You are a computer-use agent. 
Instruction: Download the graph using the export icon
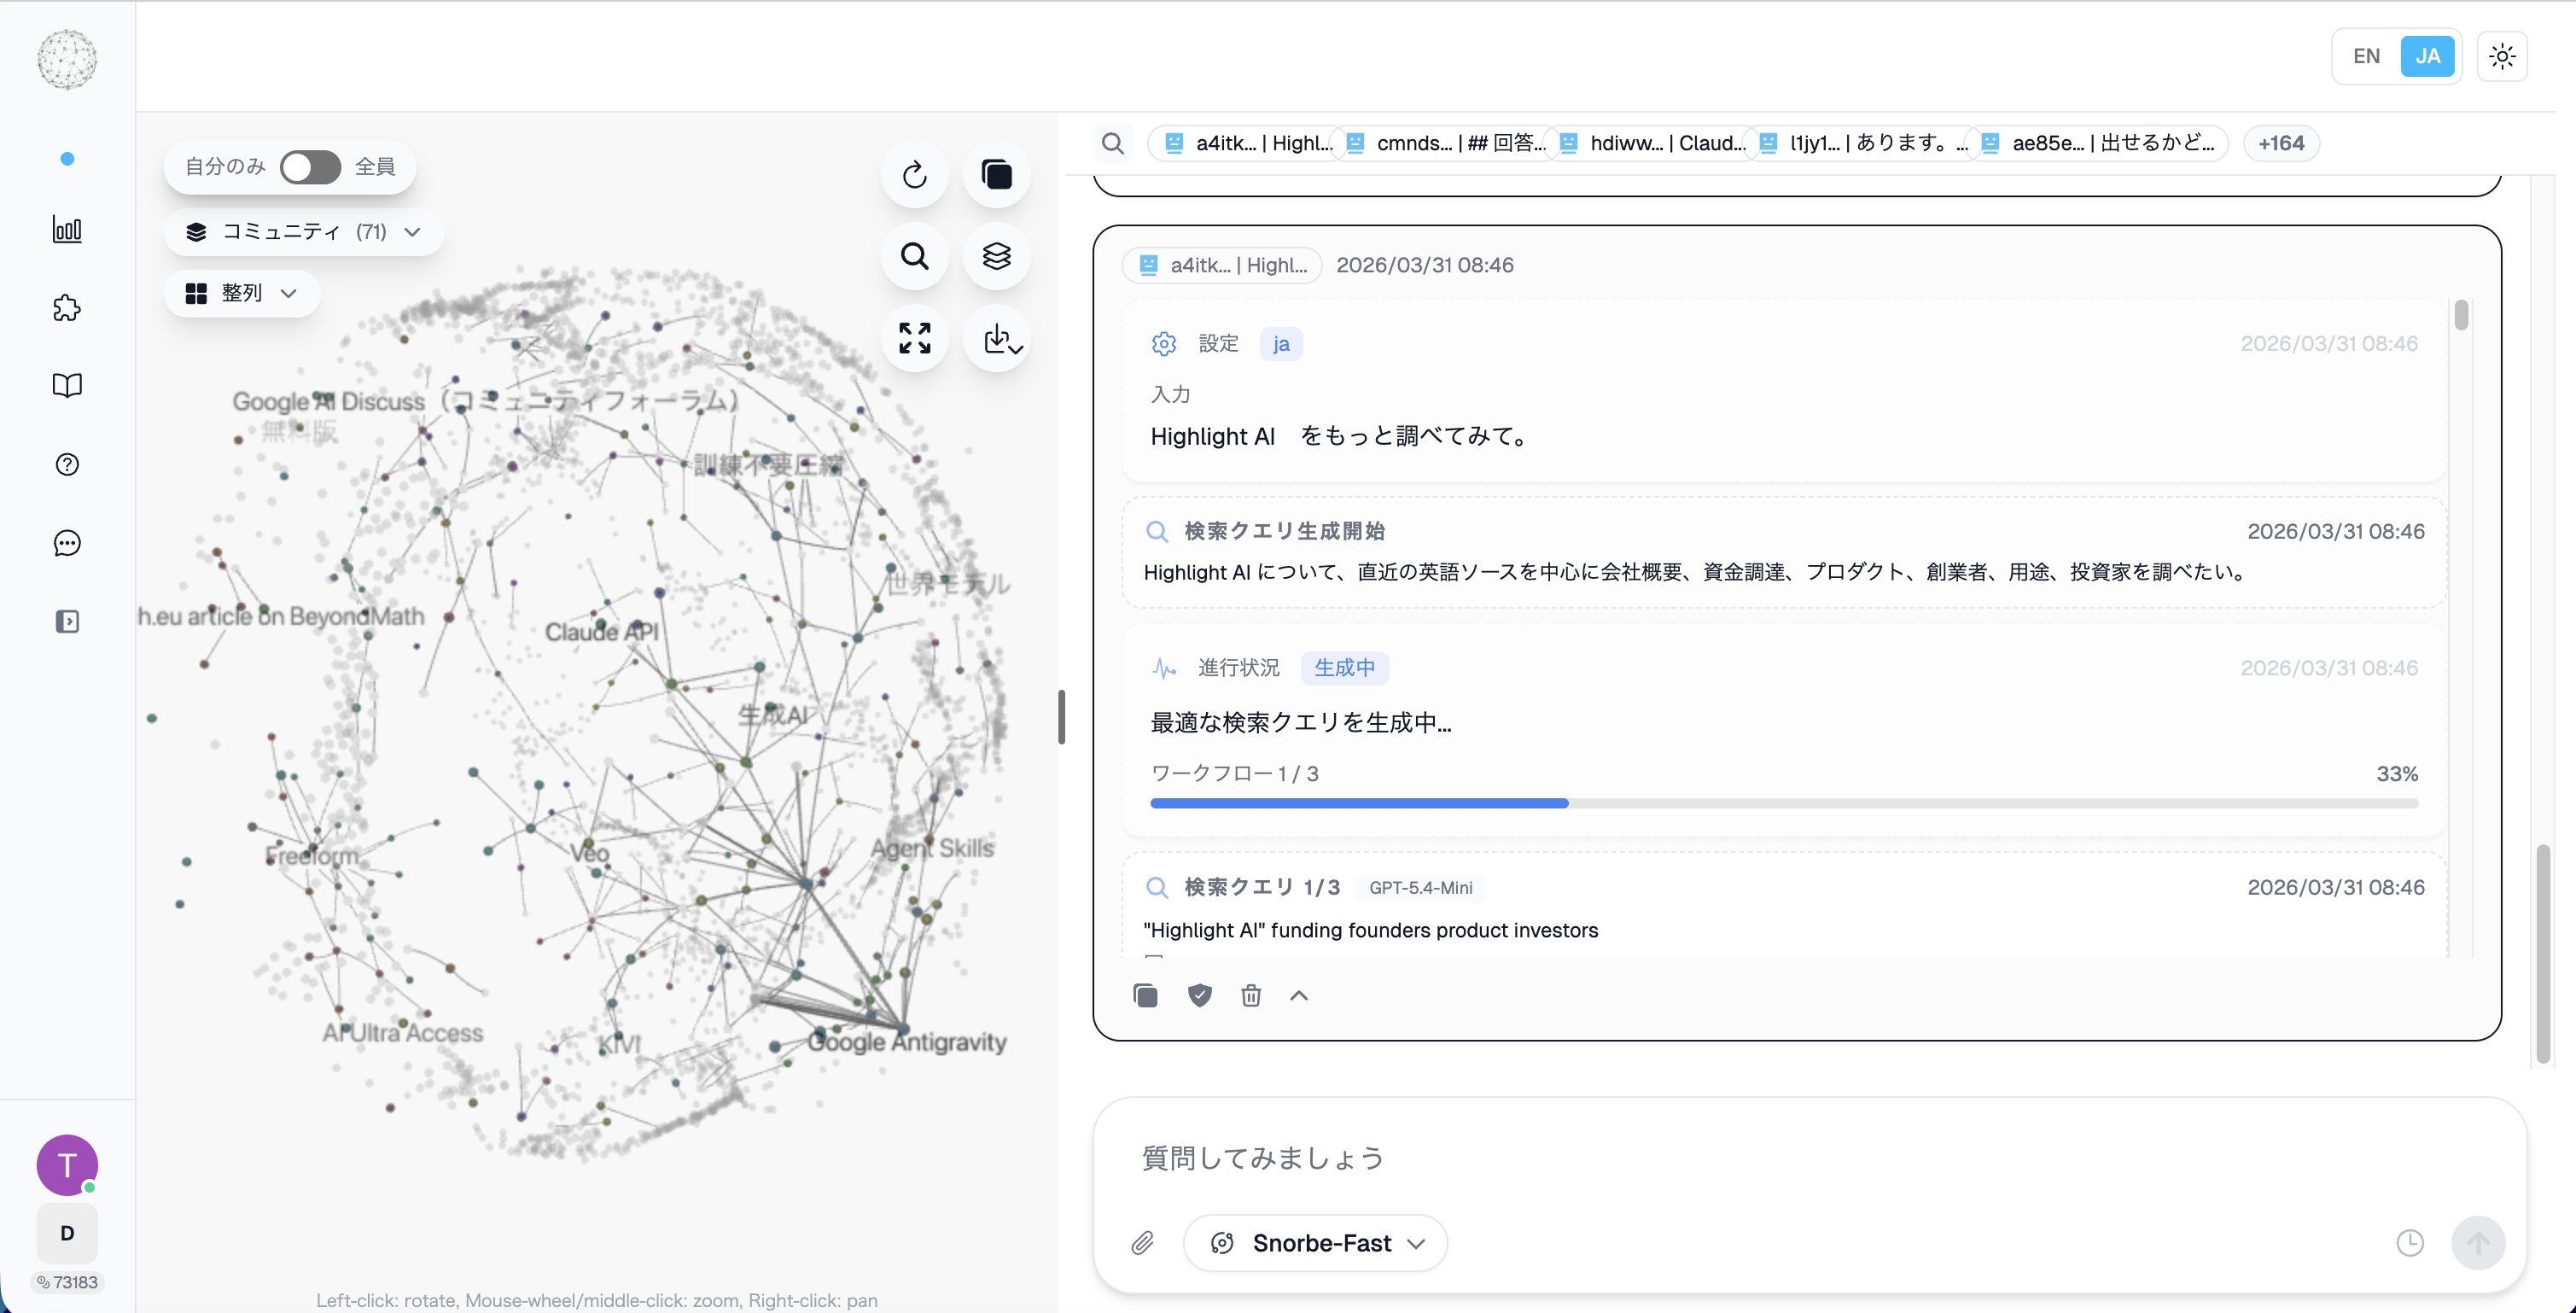(x=996, y=339)
